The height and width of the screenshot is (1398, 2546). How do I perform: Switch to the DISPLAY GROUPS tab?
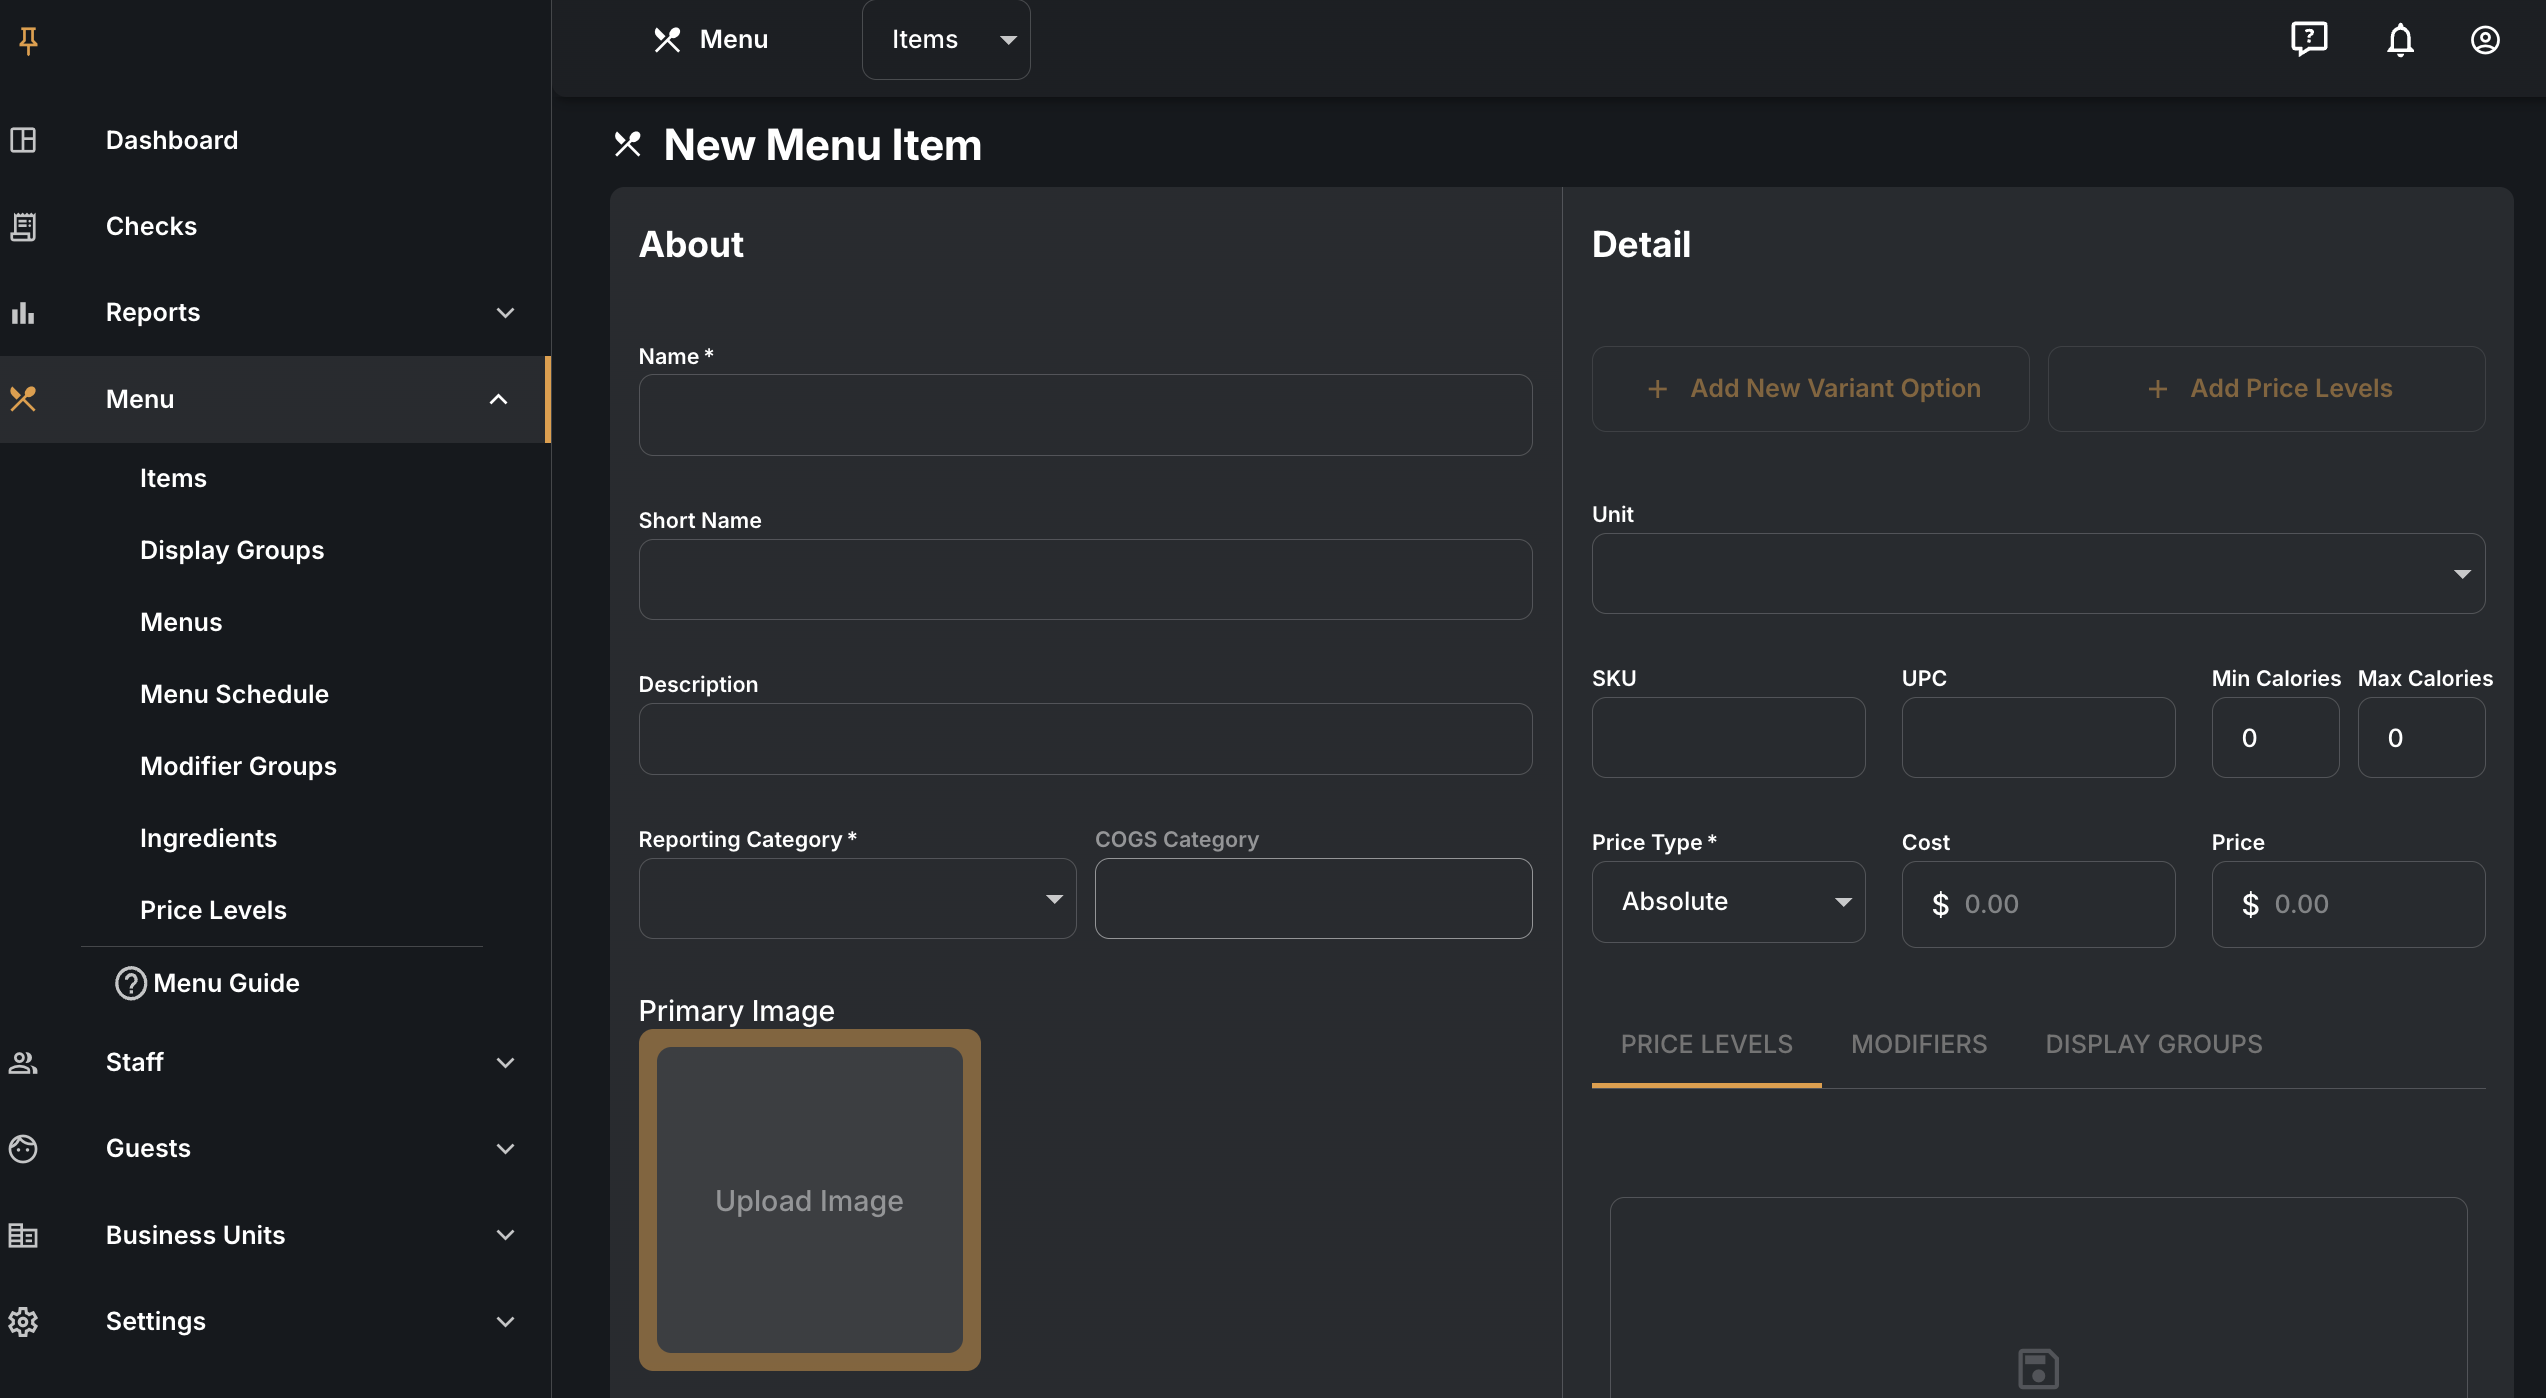(2154, 1044)
